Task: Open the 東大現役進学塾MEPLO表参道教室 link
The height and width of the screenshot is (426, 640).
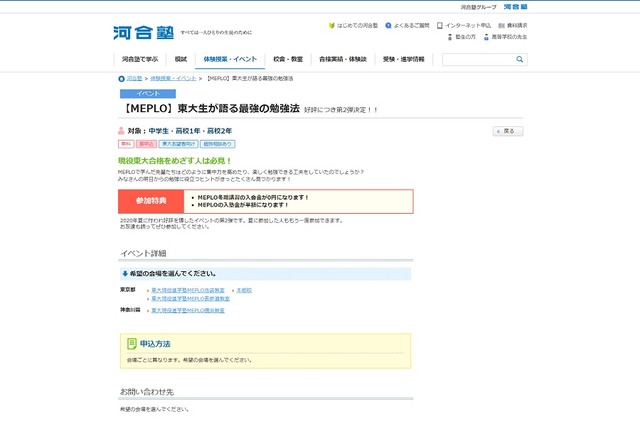Action: pyautogui.click(x=190, y=299)
